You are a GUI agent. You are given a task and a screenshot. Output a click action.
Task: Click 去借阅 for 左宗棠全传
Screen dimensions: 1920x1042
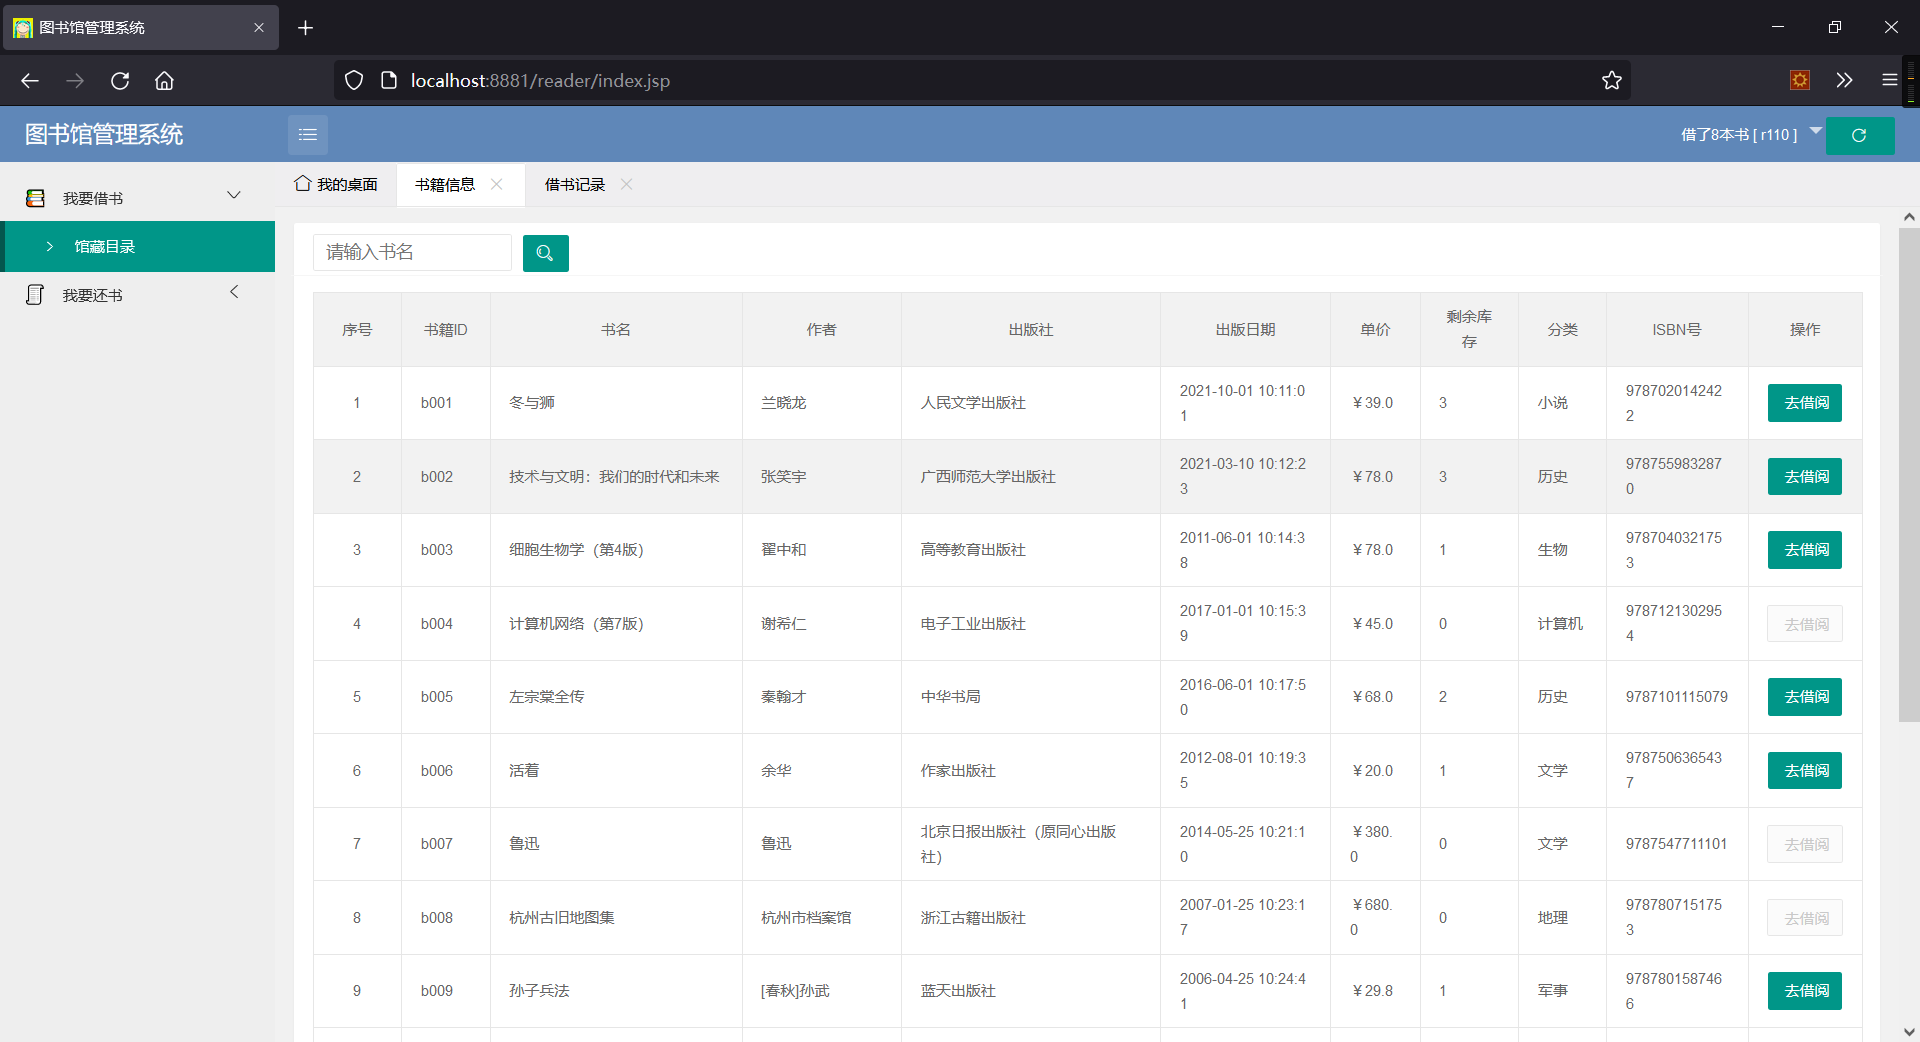(1805, 697)
